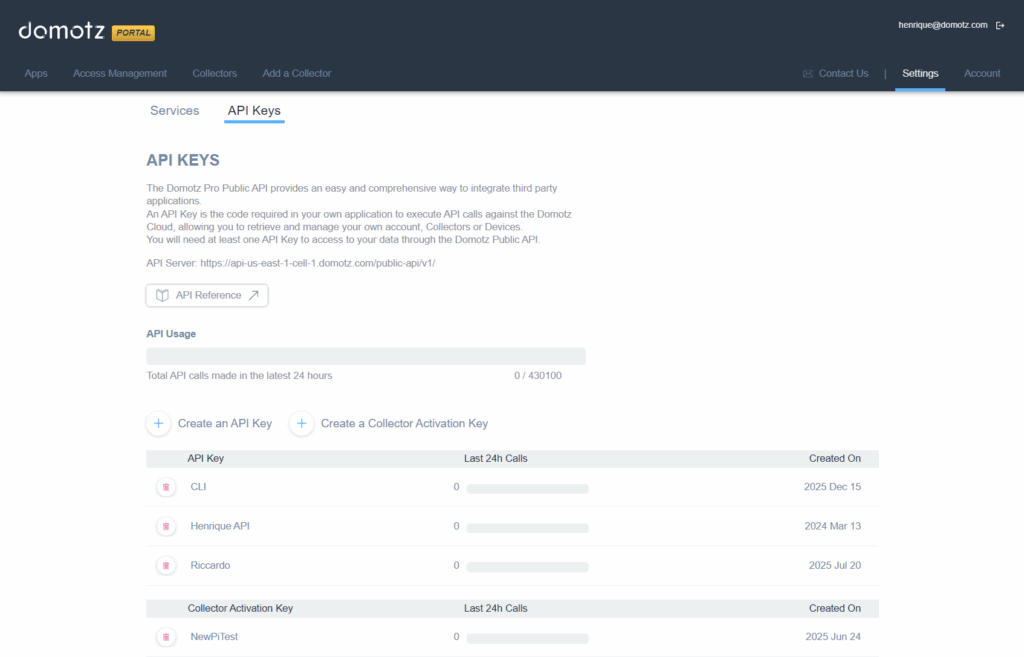Go to the Account section

[982, 73]
